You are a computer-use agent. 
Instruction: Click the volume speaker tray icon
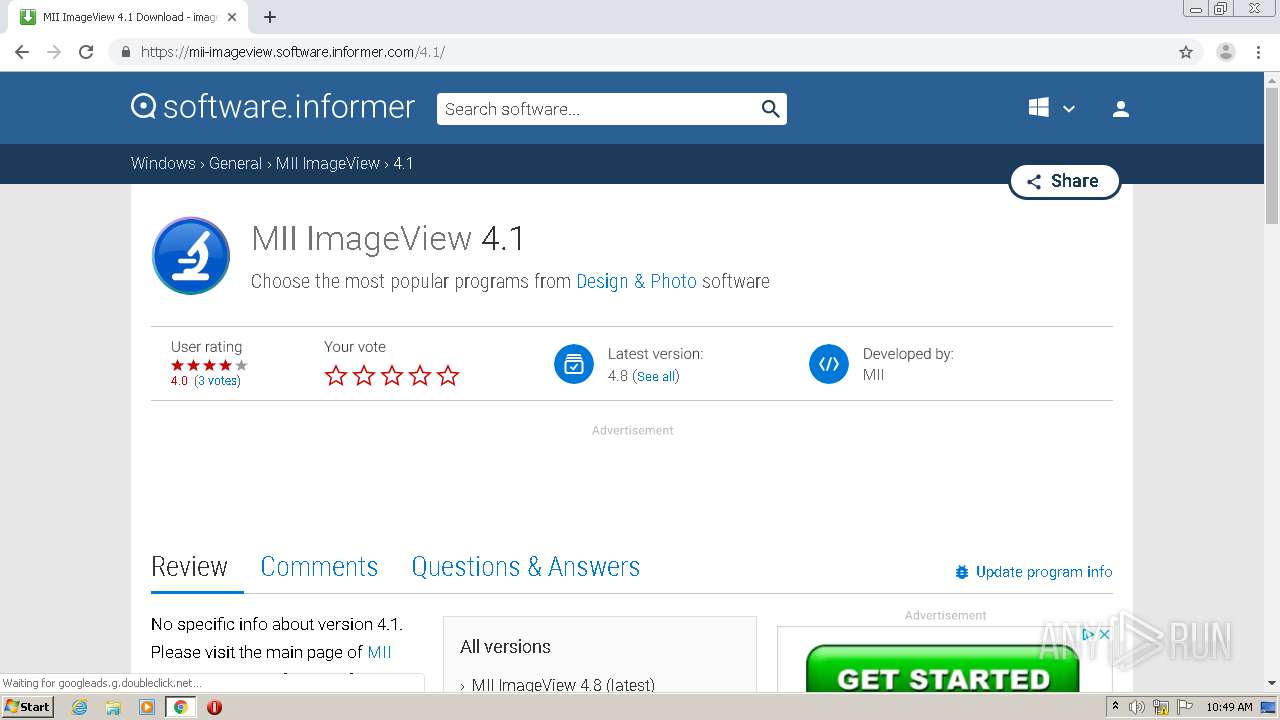(x=1137, y=707)
